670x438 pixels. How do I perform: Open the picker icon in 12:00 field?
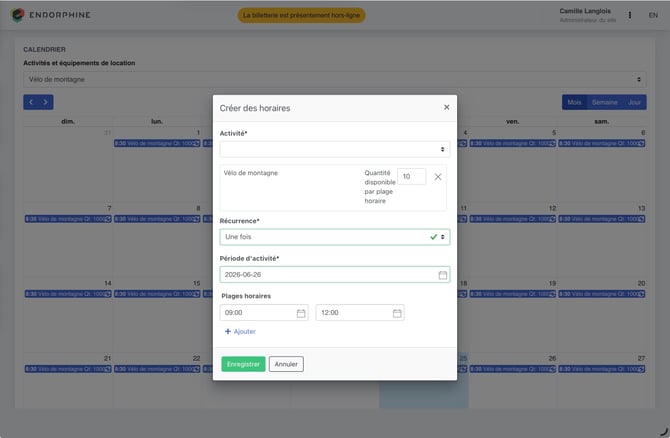tap(397, 313)
